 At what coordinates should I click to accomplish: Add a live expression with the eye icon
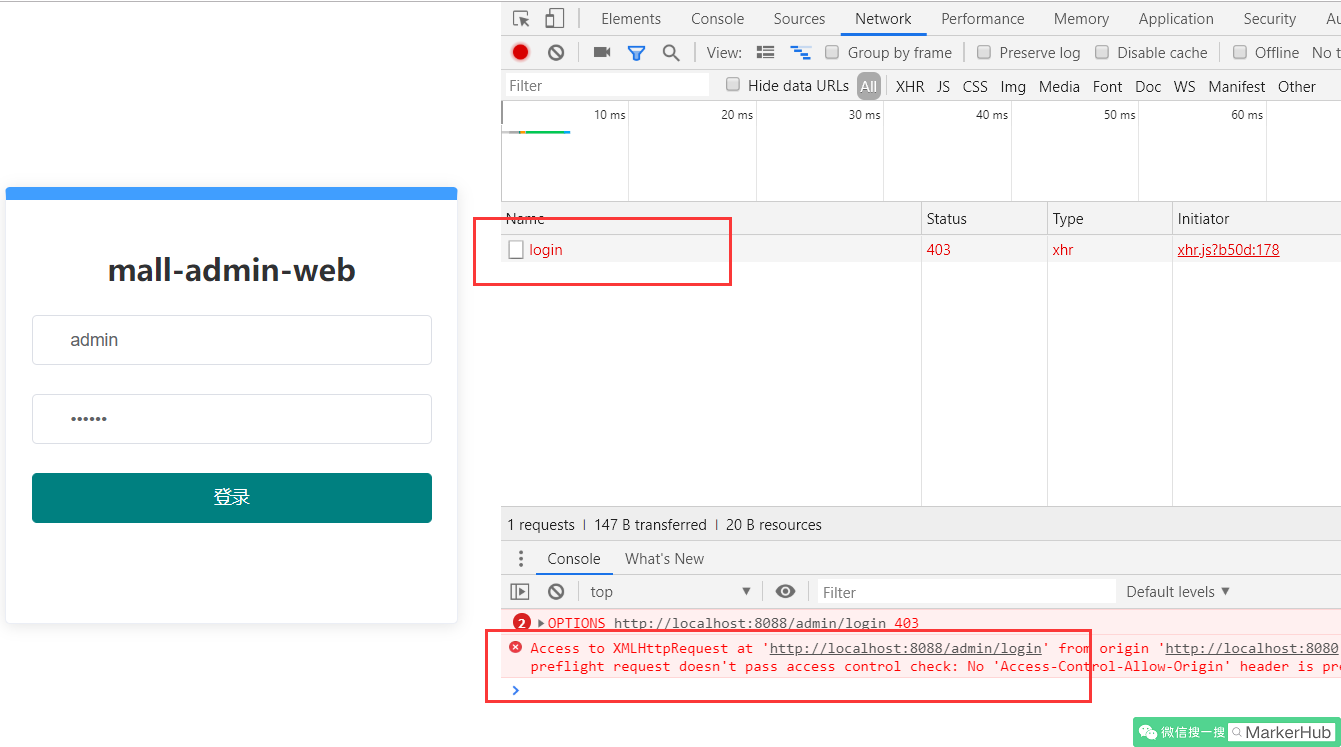(785, 591)
